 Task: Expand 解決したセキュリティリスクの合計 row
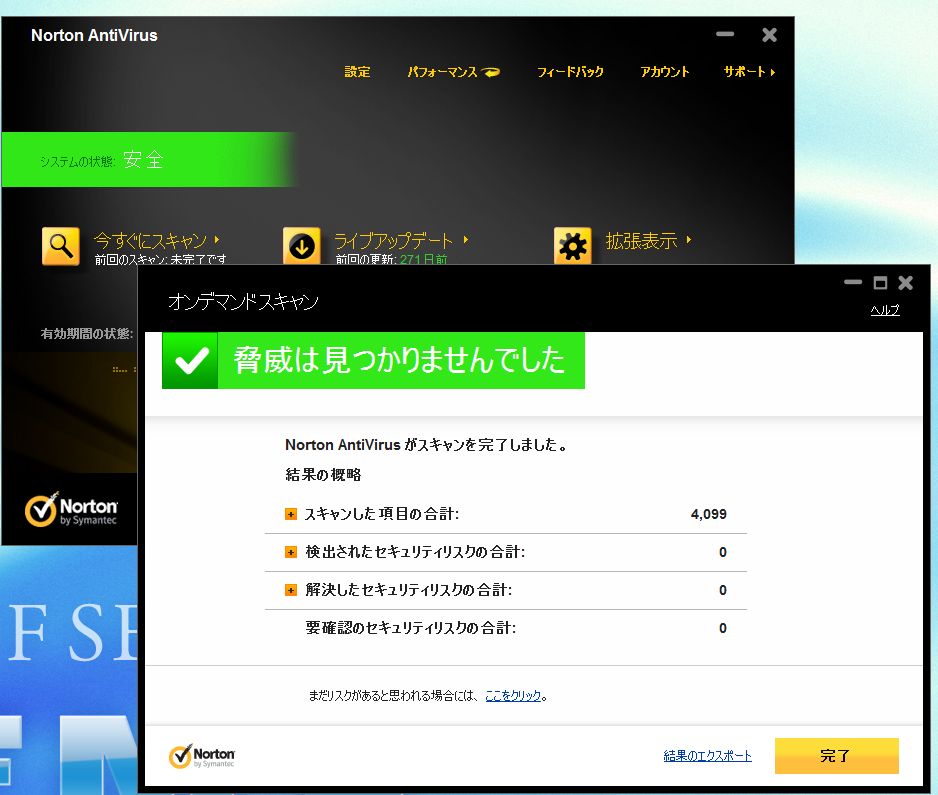pyautogui.click(x=291, y=590)
